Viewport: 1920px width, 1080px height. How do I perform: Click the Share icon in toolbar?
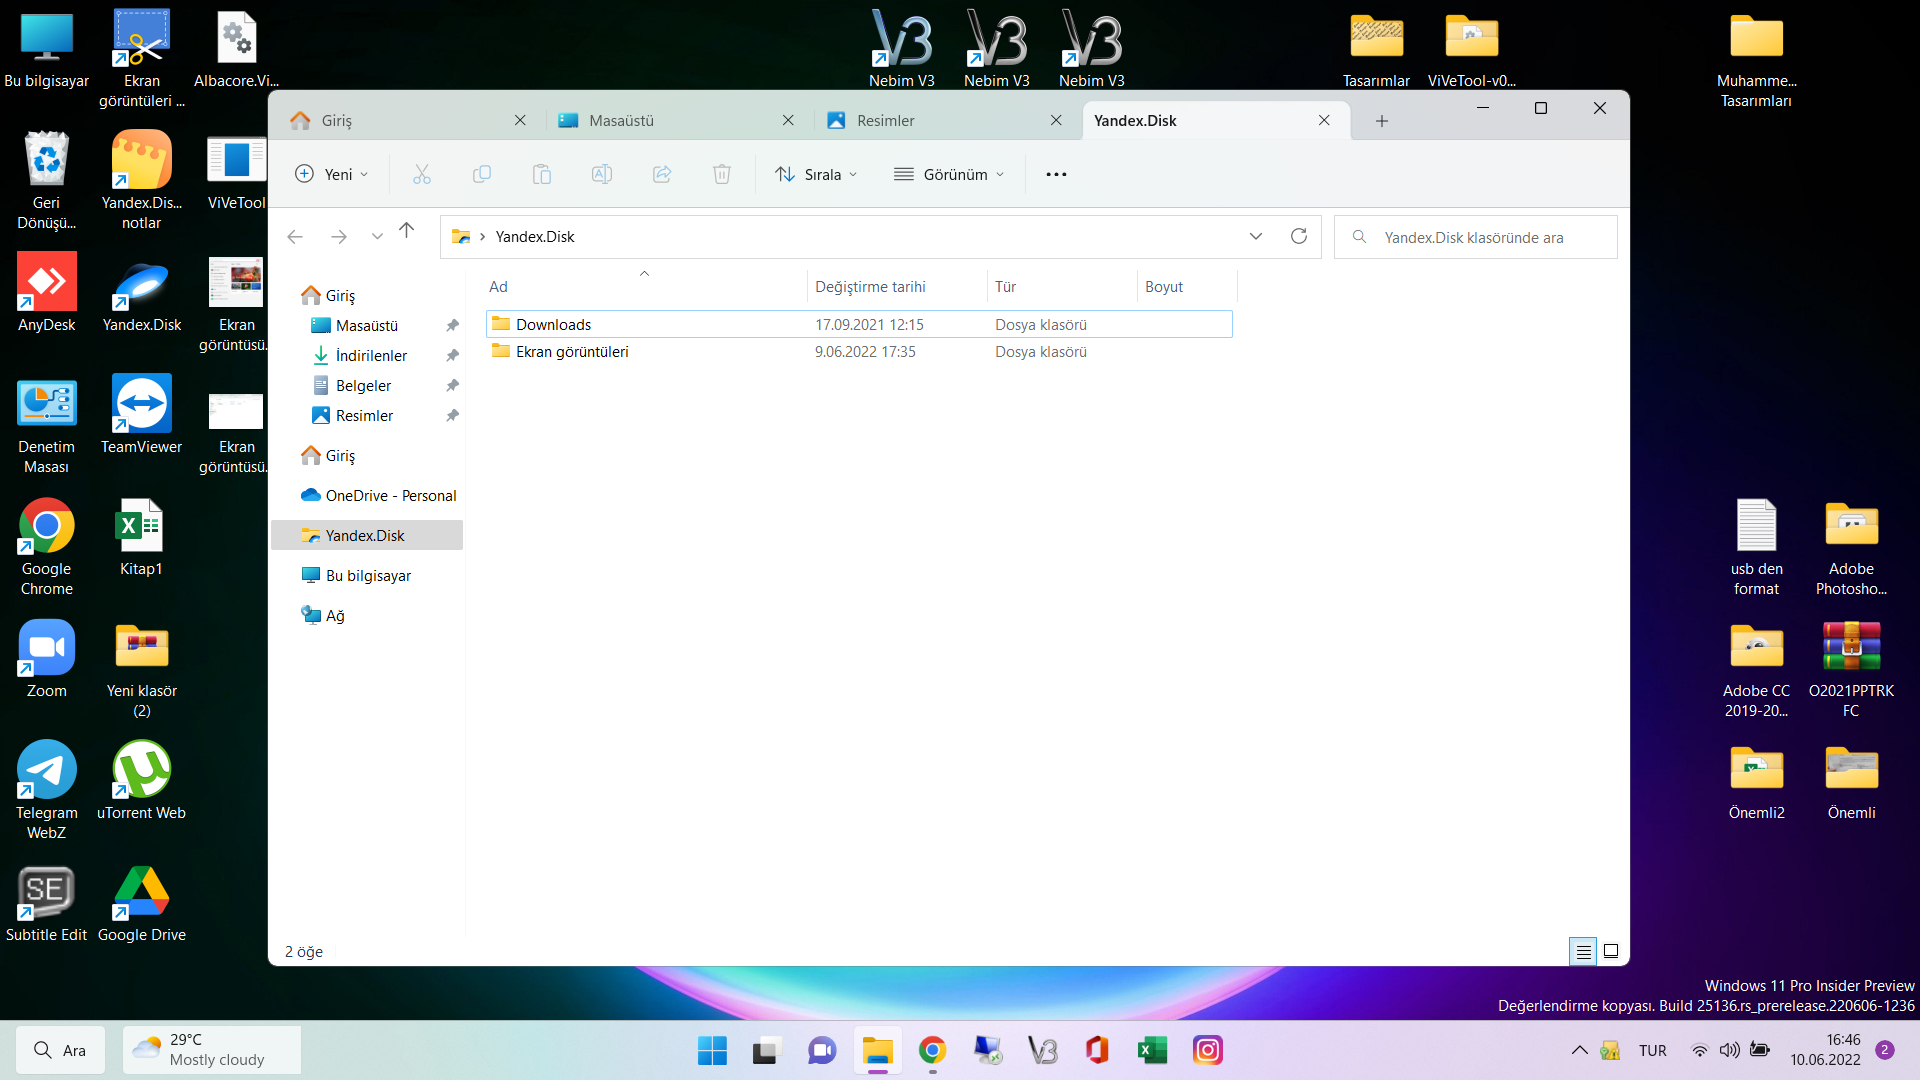click(661, 174)
